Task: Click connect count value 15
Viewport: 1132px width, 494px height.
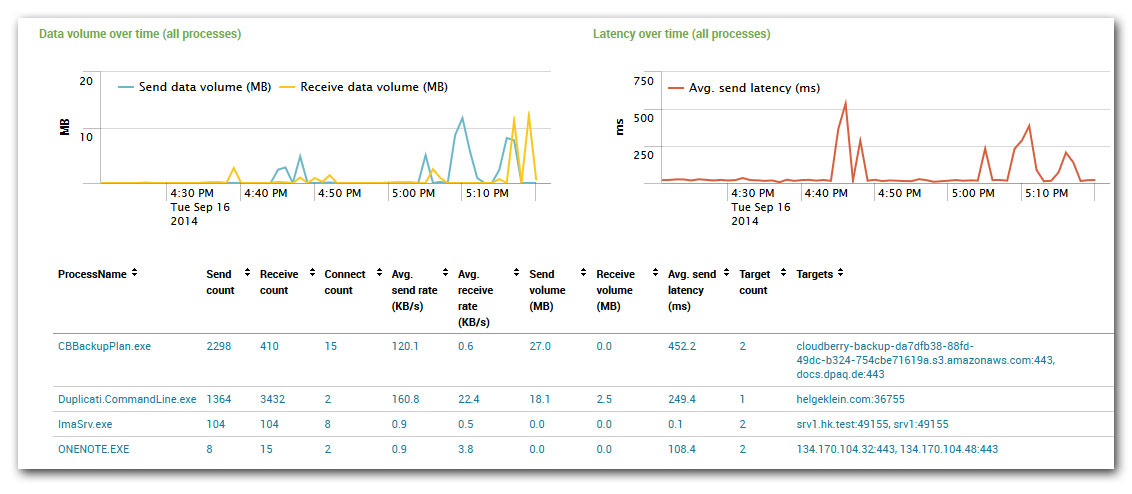Action: click(x=331, y=347)
